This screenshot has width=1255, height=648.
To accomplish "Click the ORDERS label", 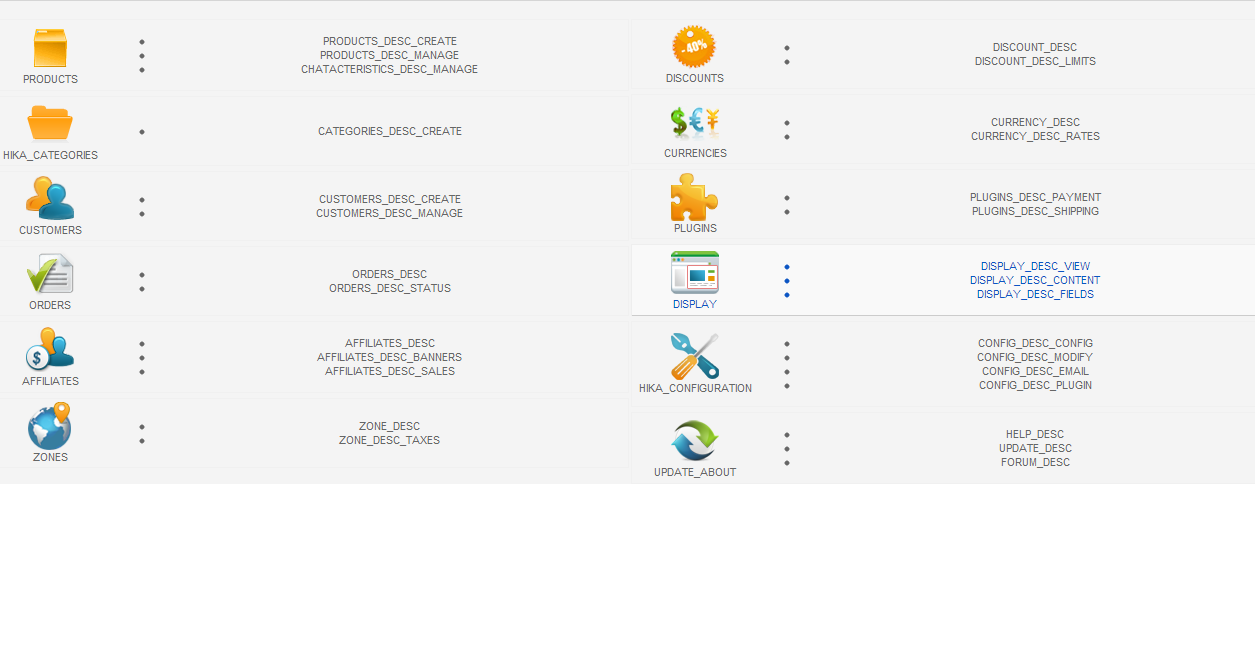I will pos(50,305).
